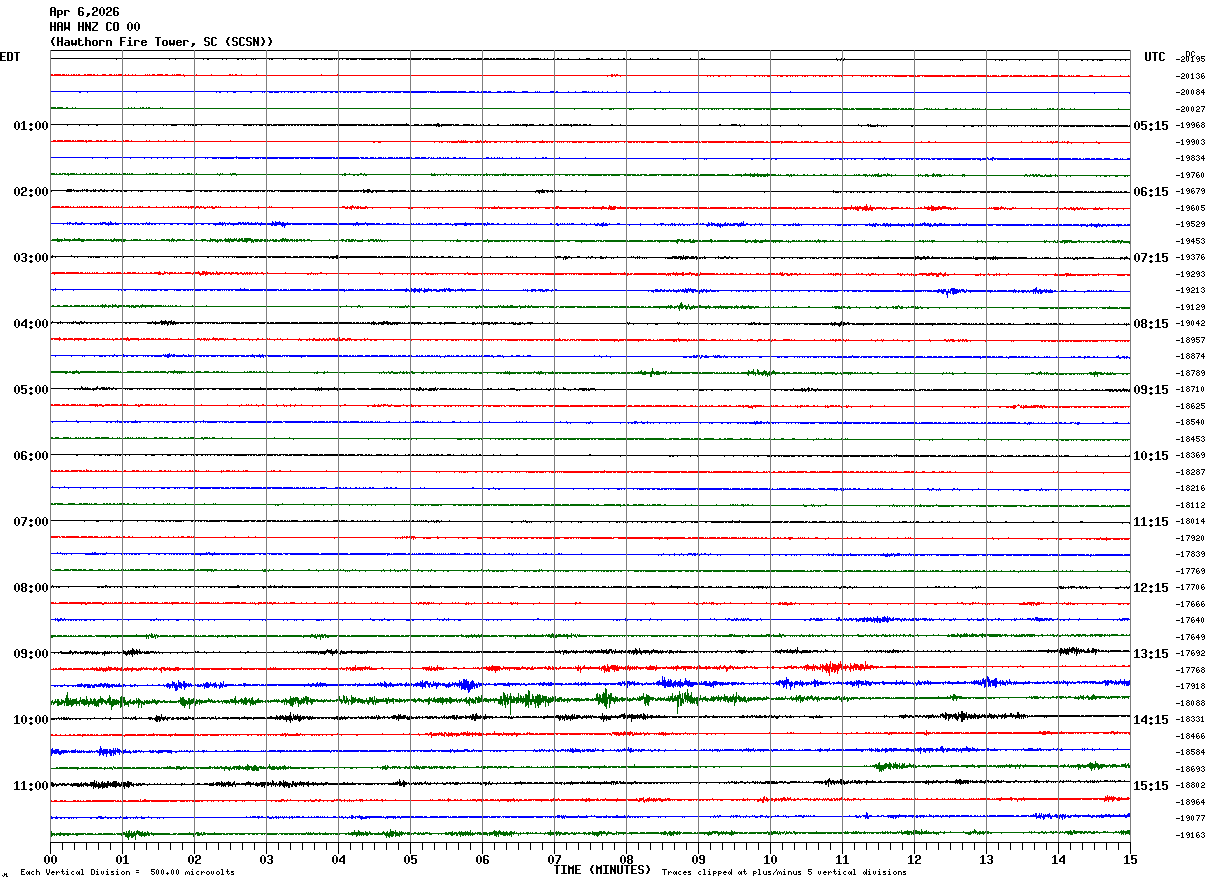The height and width of the screenshot is (886, 1210).
Task: Click the minute tick label 10
Action: [x=770, y=859]
